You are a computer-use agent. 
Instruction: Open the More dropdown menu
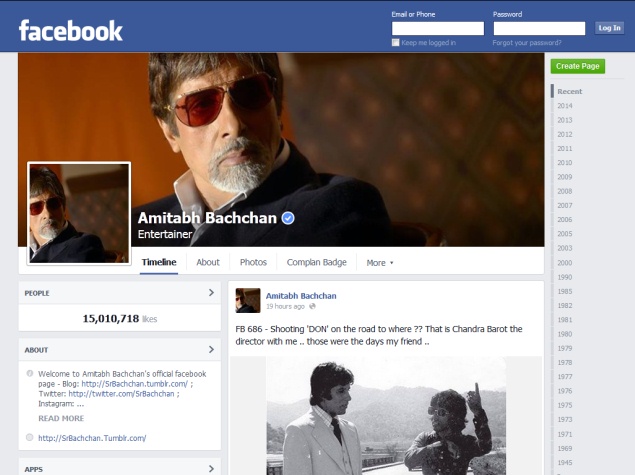[379, 263]
